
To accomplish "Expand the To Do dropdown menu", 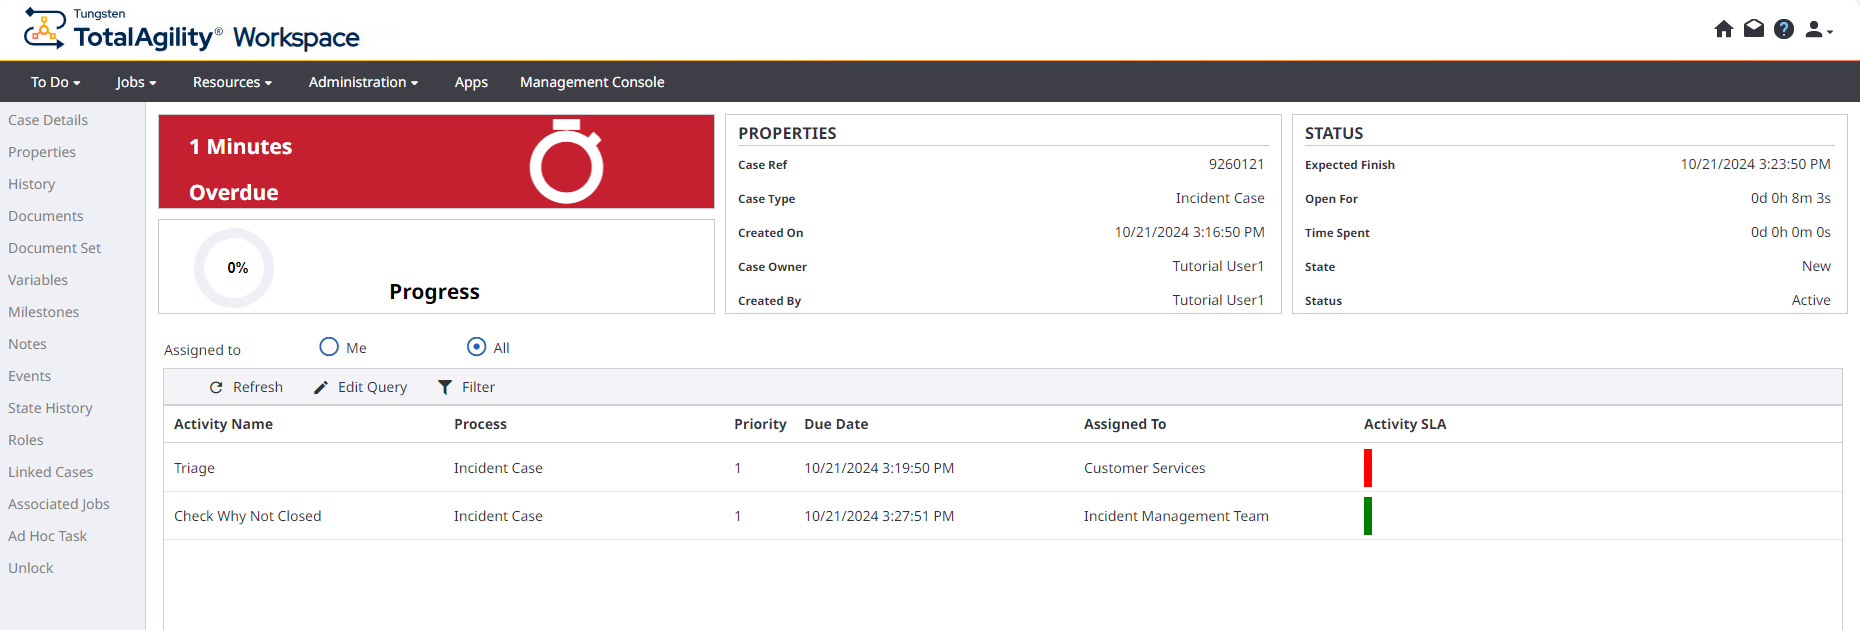I will coord(55,82).
